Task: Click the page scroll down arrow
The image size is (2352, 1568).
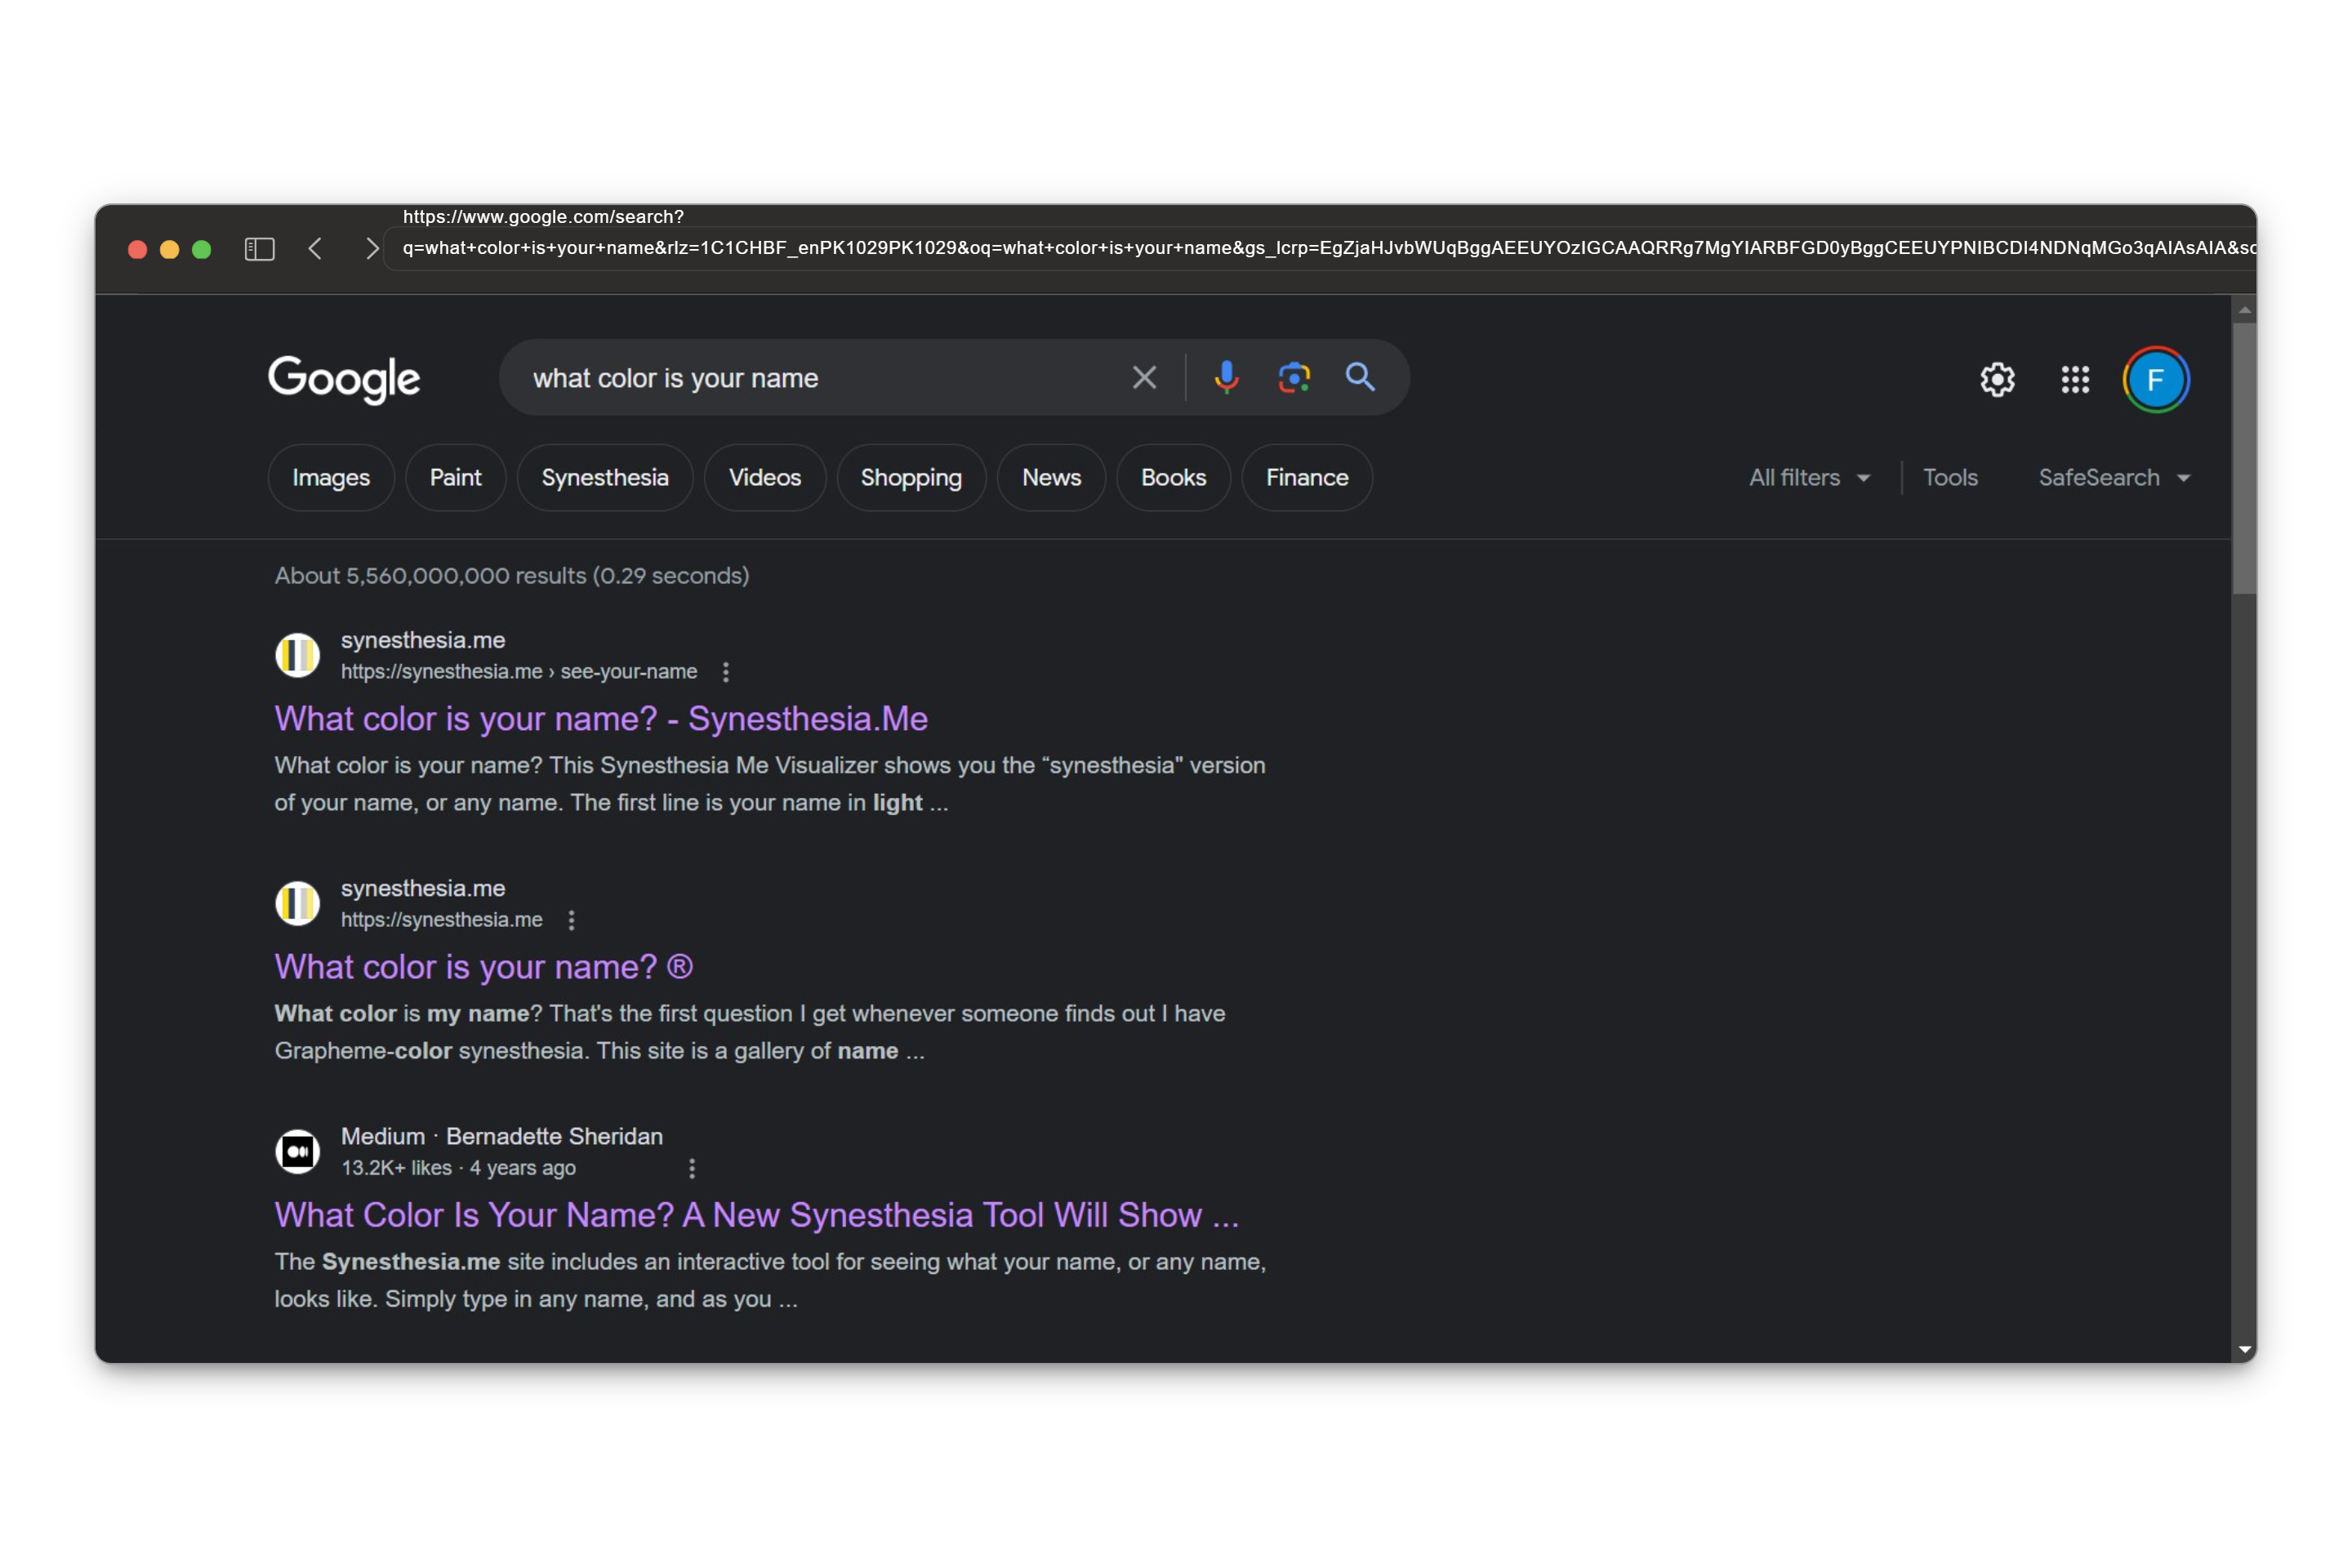Action: click(2244, 1349)
